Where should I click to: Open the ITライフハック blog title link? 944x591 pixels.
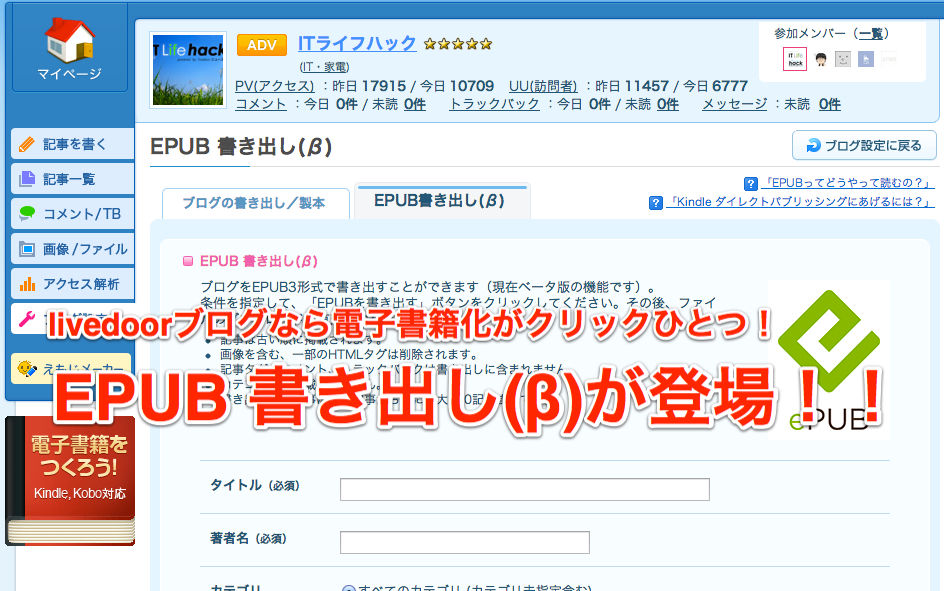[357, 43]
